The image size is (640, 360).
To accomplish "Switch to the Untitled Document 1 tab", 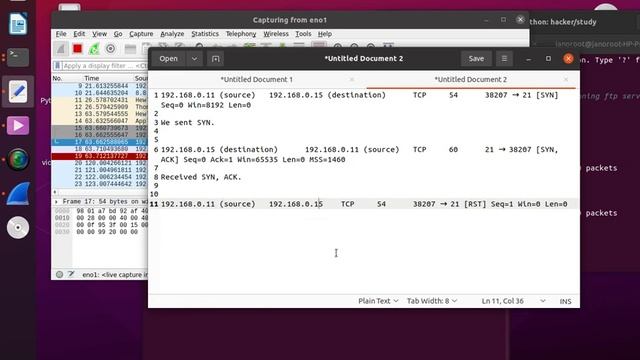I will [256, 79].
